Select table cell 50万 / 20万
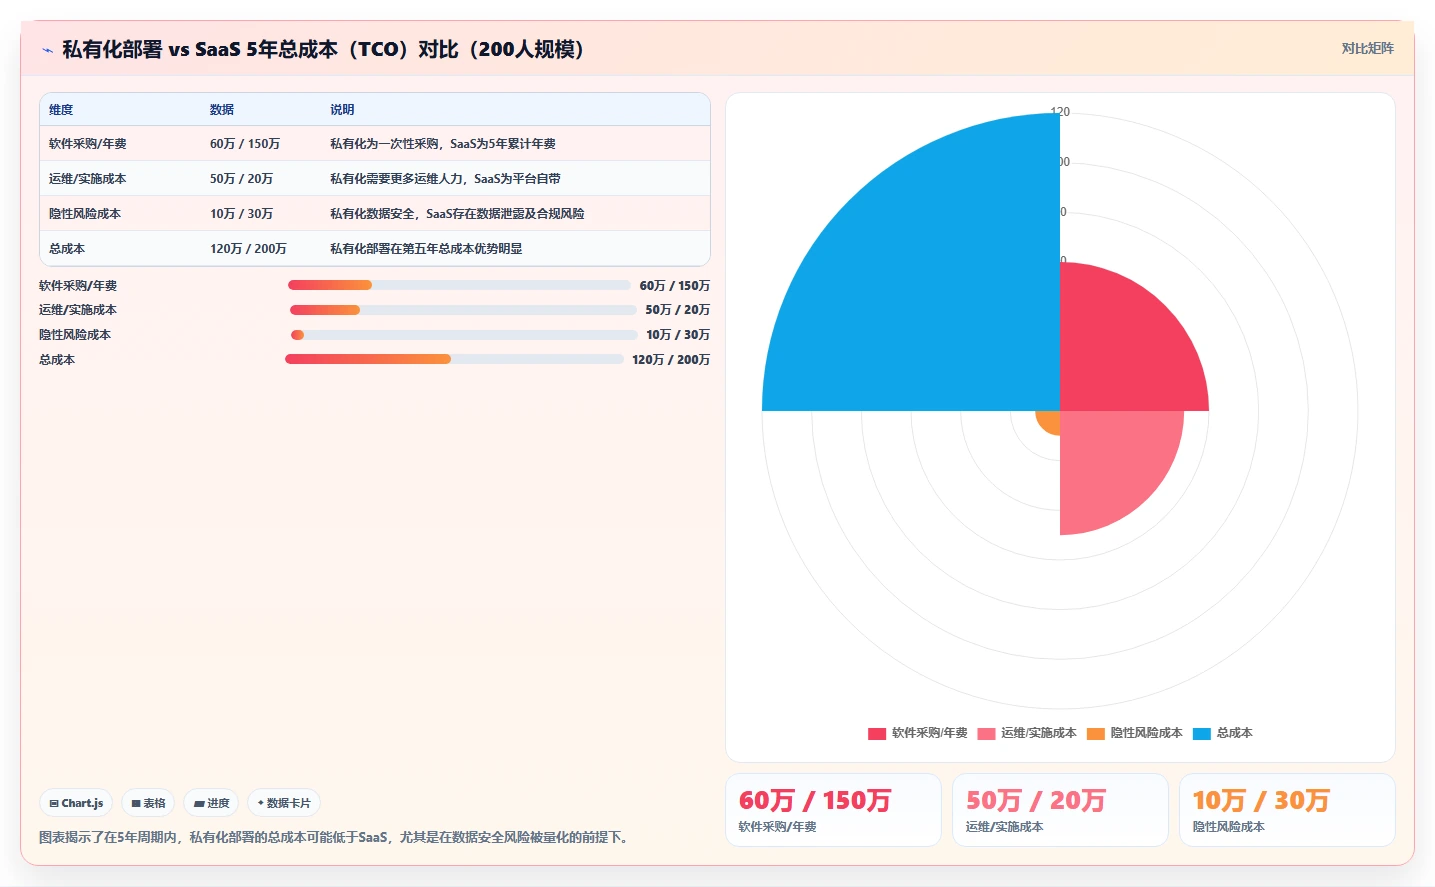Image resolution: width=1435 pixels, height=887 pixels. (241, 179)
